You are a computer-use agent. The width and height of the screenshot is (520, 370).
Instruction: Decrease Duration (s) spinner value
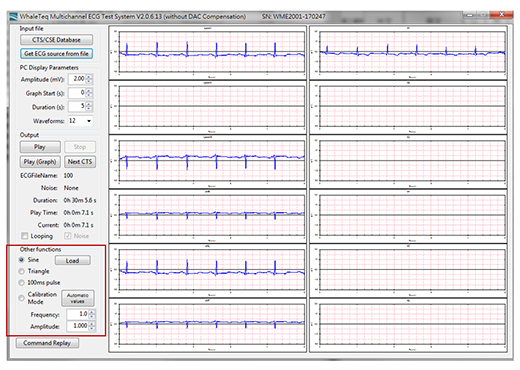click(89, 109)
